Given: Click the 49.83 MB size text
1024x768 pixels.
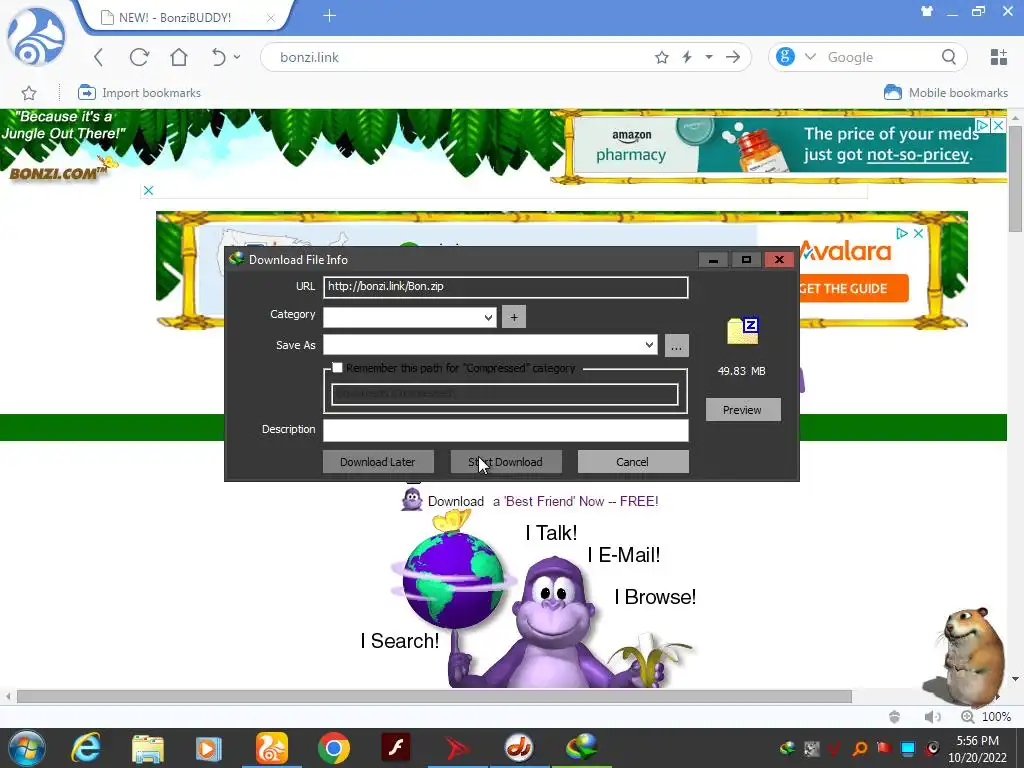Looking at the screenshot, I should tap(741, 371).
